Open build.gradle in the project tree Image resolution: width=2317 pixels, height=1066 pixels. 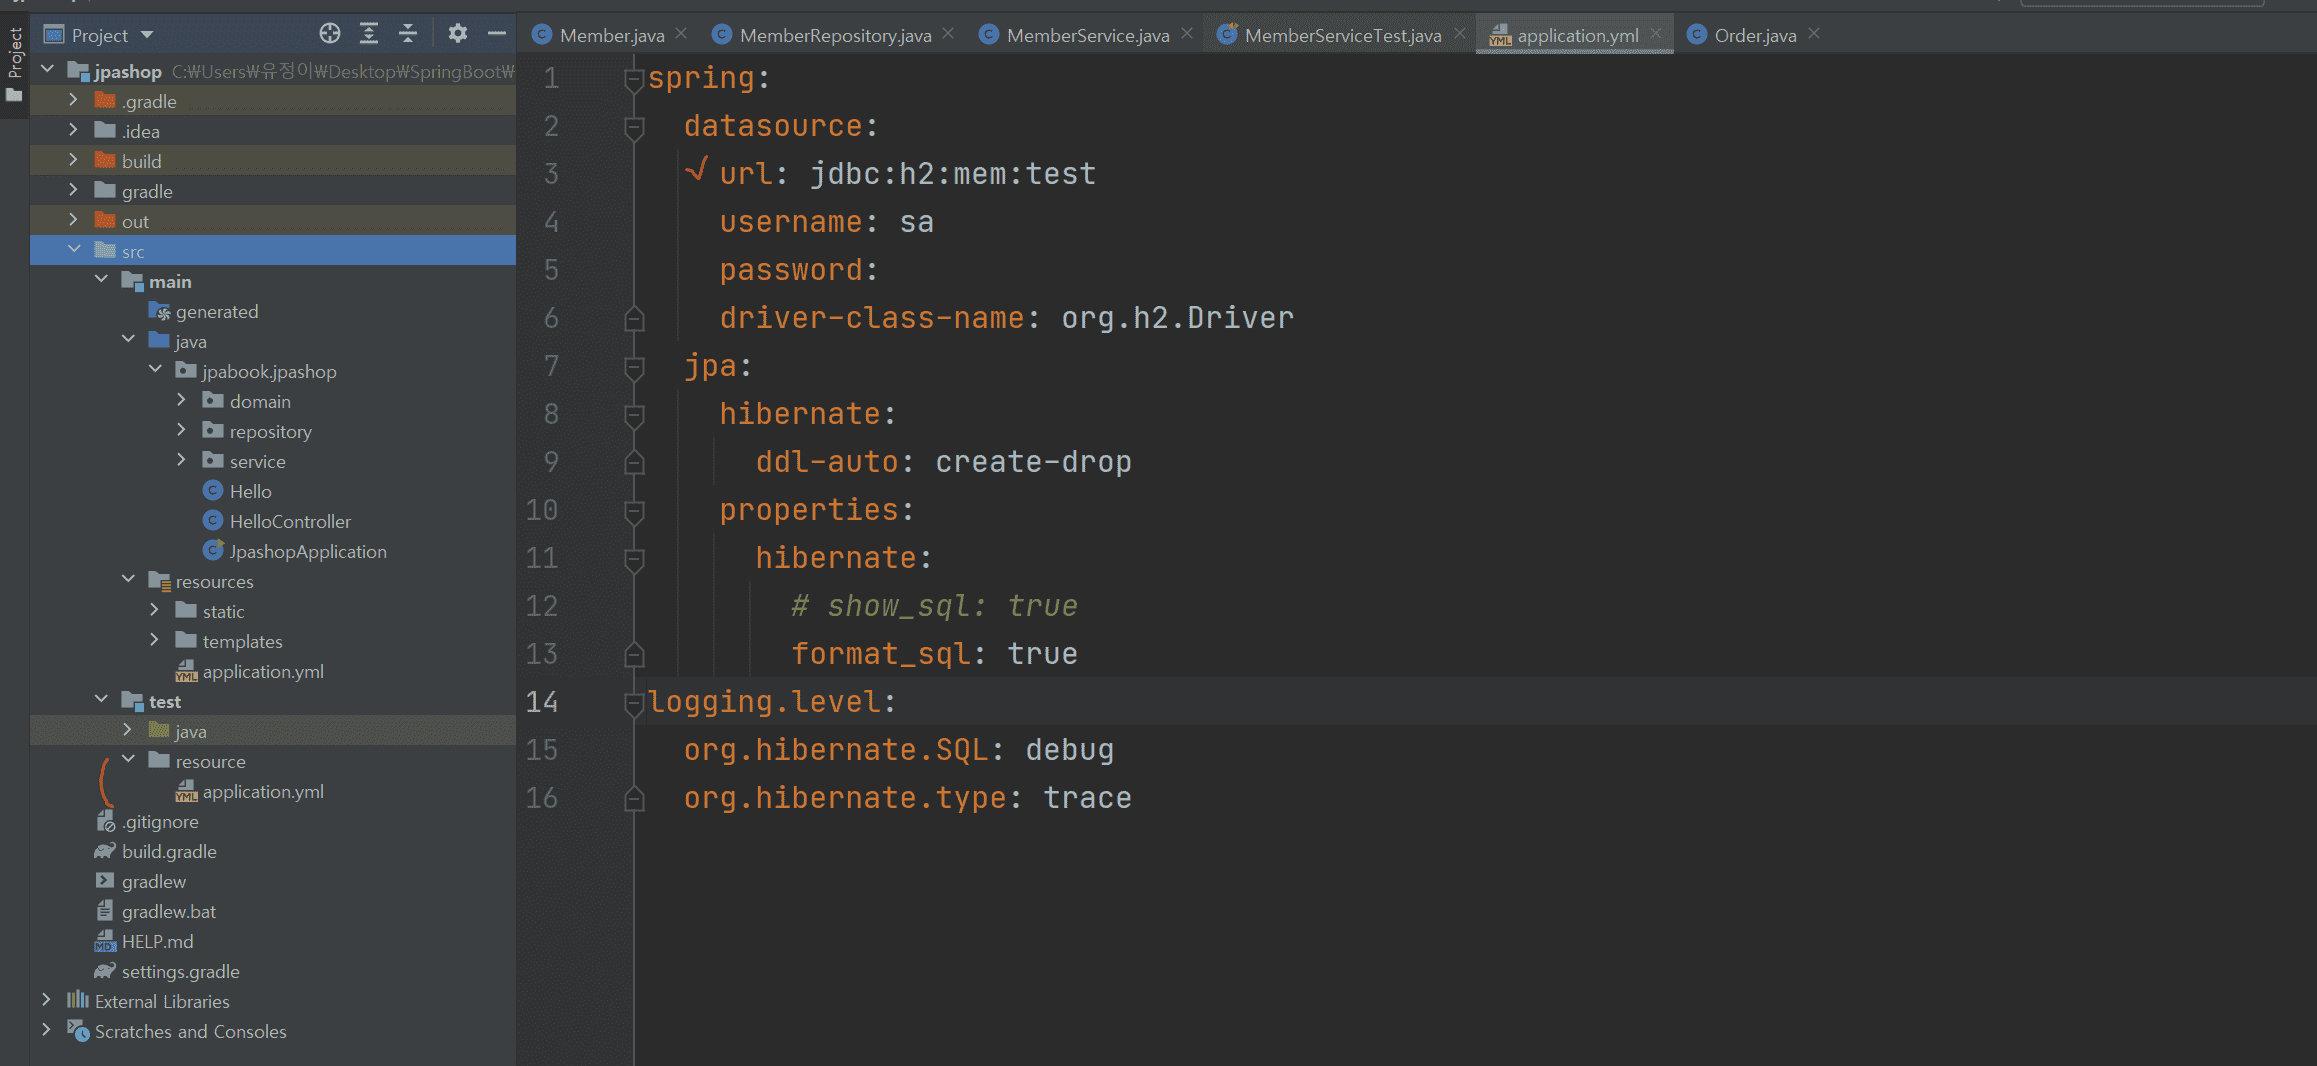169,851
